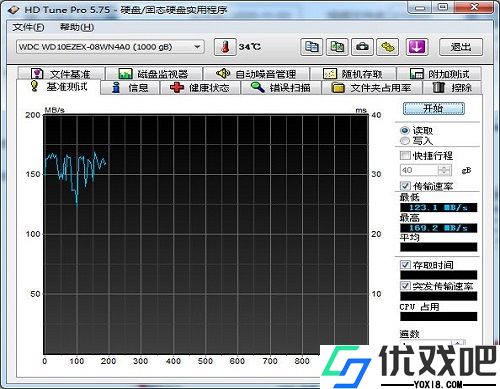Switch to the 文件基准 tab

[61, 74]
